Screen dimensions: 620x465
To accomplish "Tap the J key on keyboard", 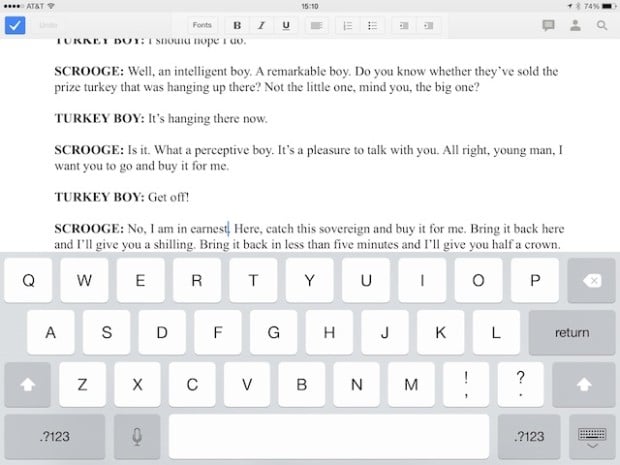I will click(385, 333).
